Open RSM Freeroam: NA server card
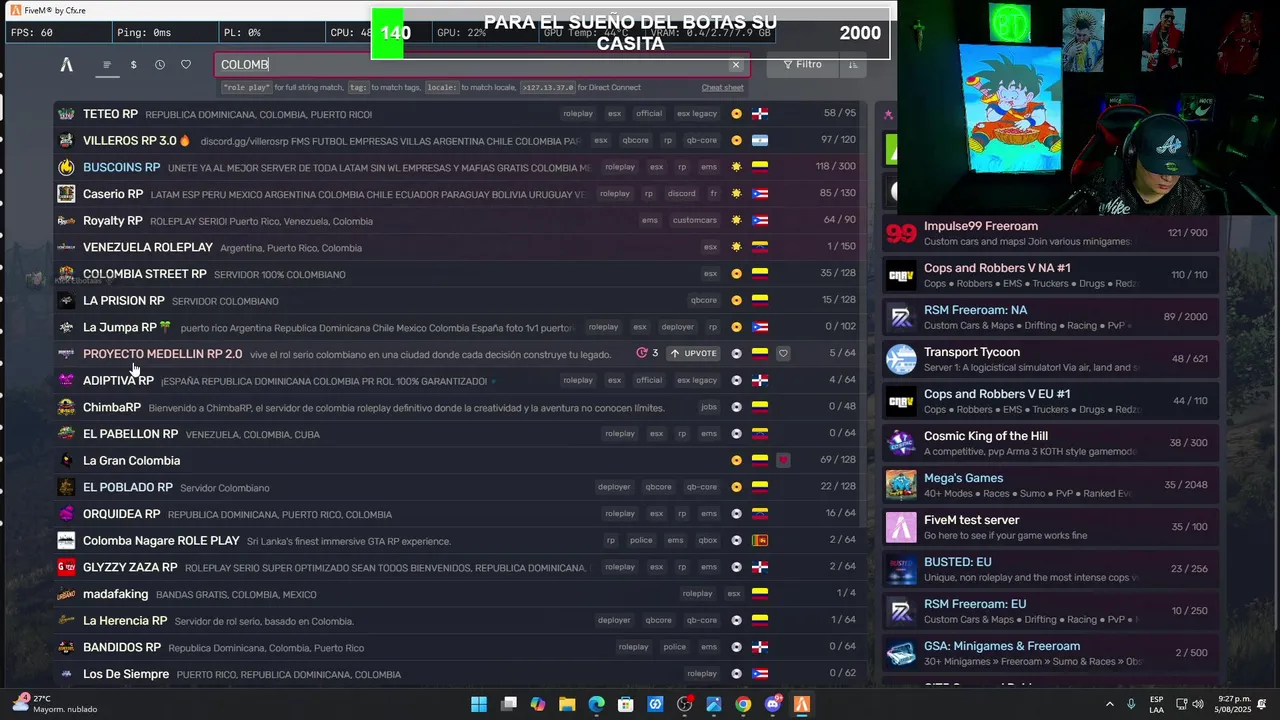This screenshot has width=1280, height=720. (1050, 317)
